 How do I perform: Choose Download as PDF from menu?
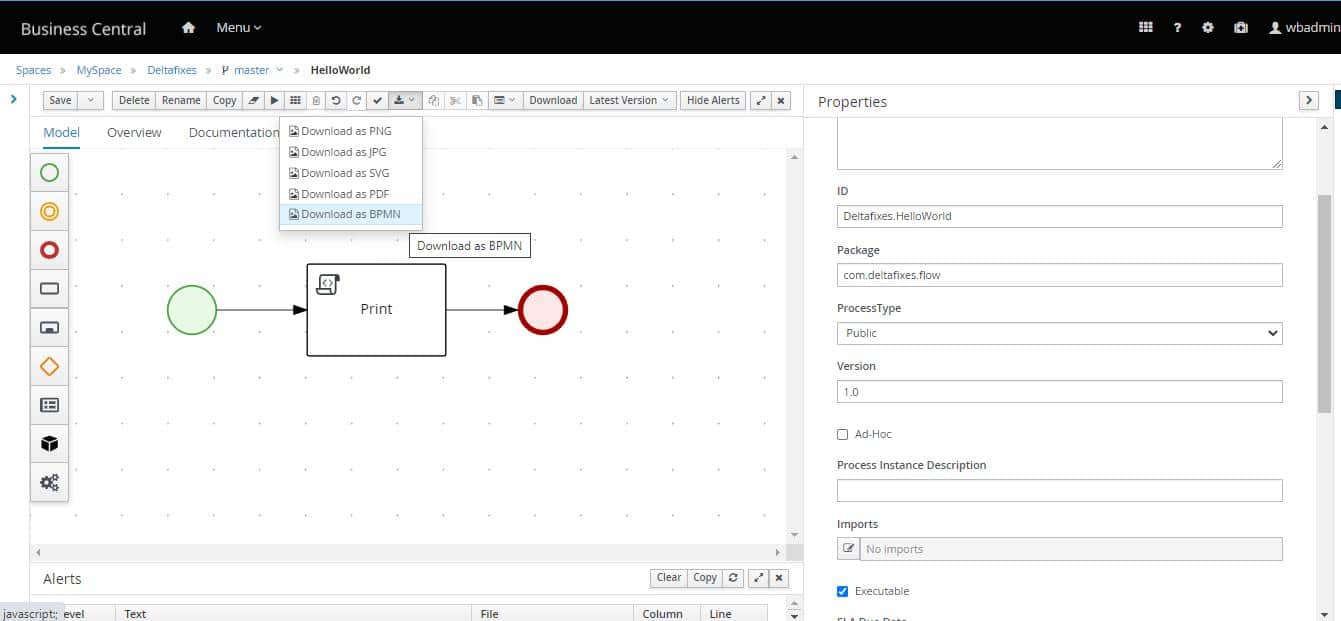pyautogui.click(x=344, y=194)
